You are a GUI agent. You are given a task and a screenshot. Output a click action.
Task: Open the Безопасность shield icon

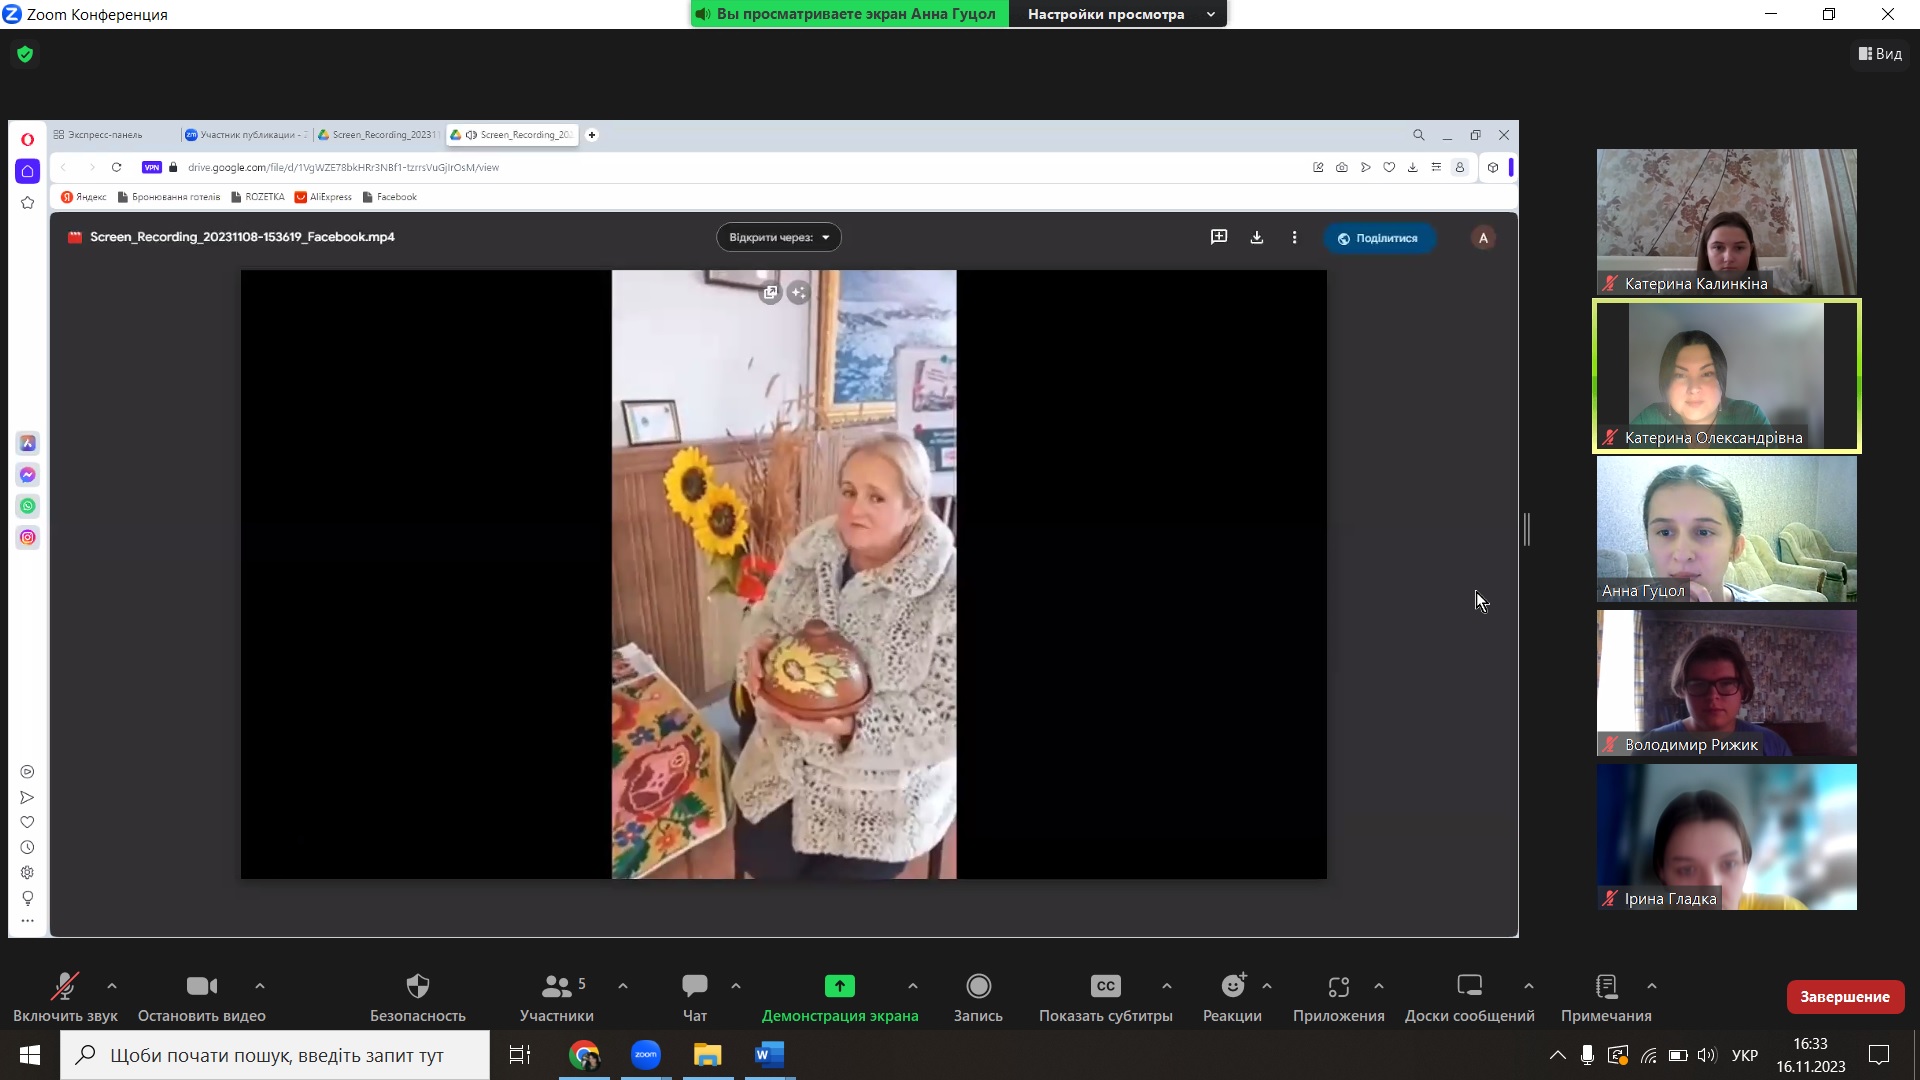(x=418, y=987)
